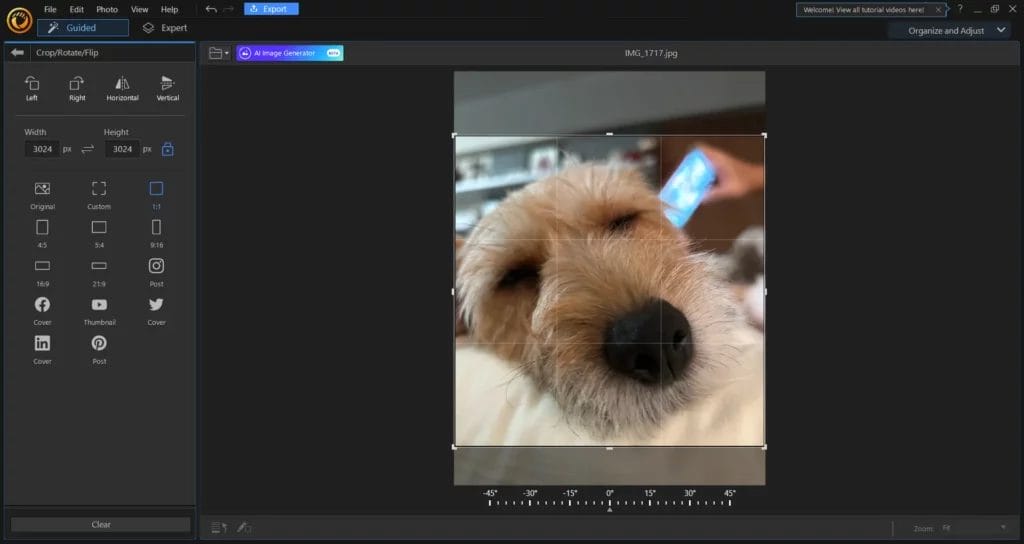Image resolution: width=1024 pixels, height=544 pixels.
Task: Select the Original crop ratio
Action: point(42,195)
